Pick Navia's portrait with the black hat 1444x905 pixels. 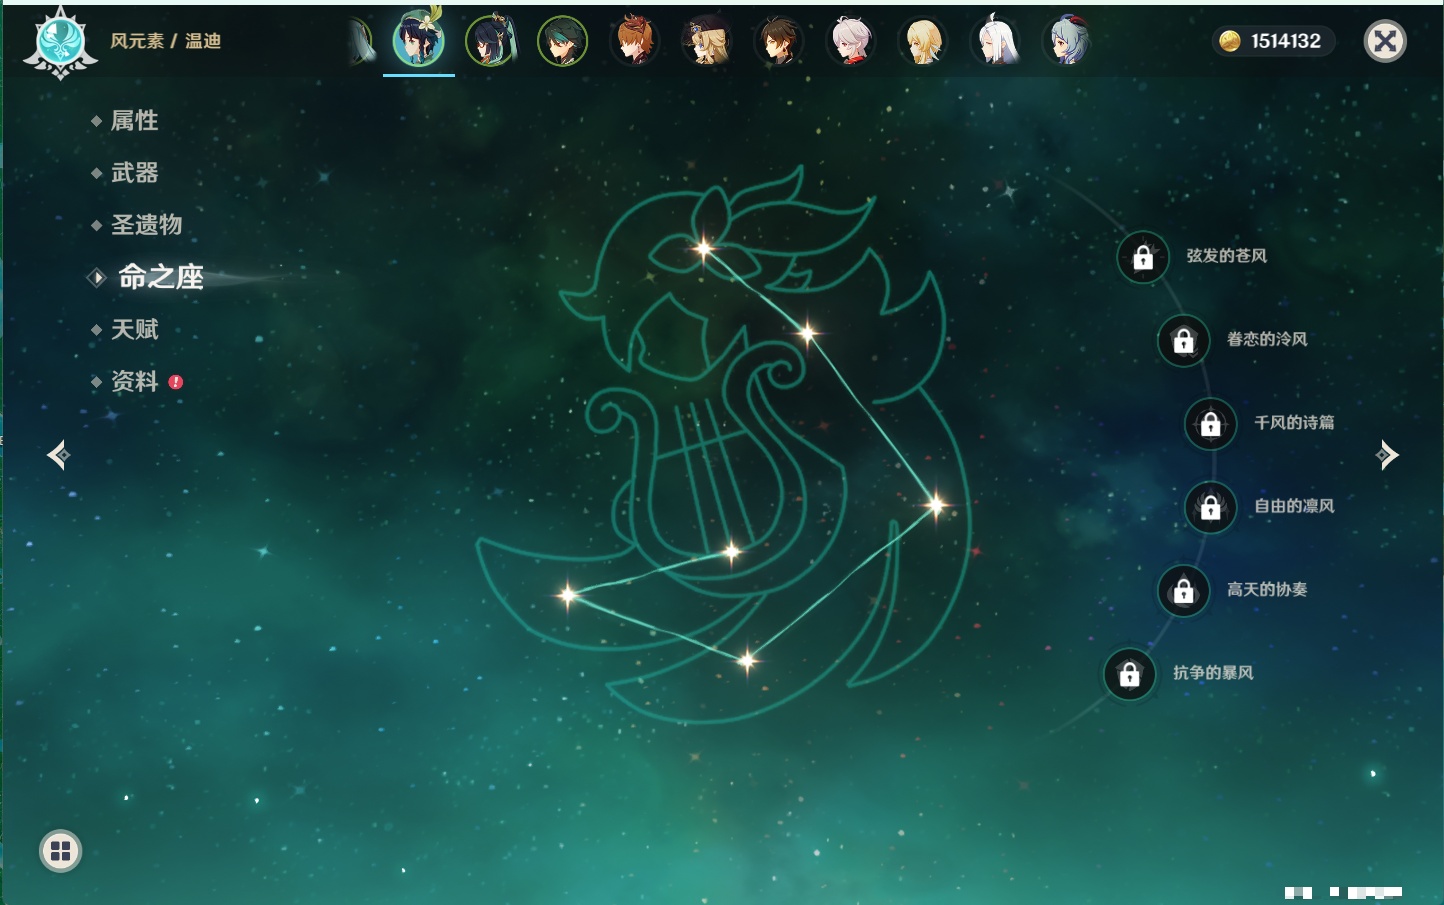(x=707, y=42)
